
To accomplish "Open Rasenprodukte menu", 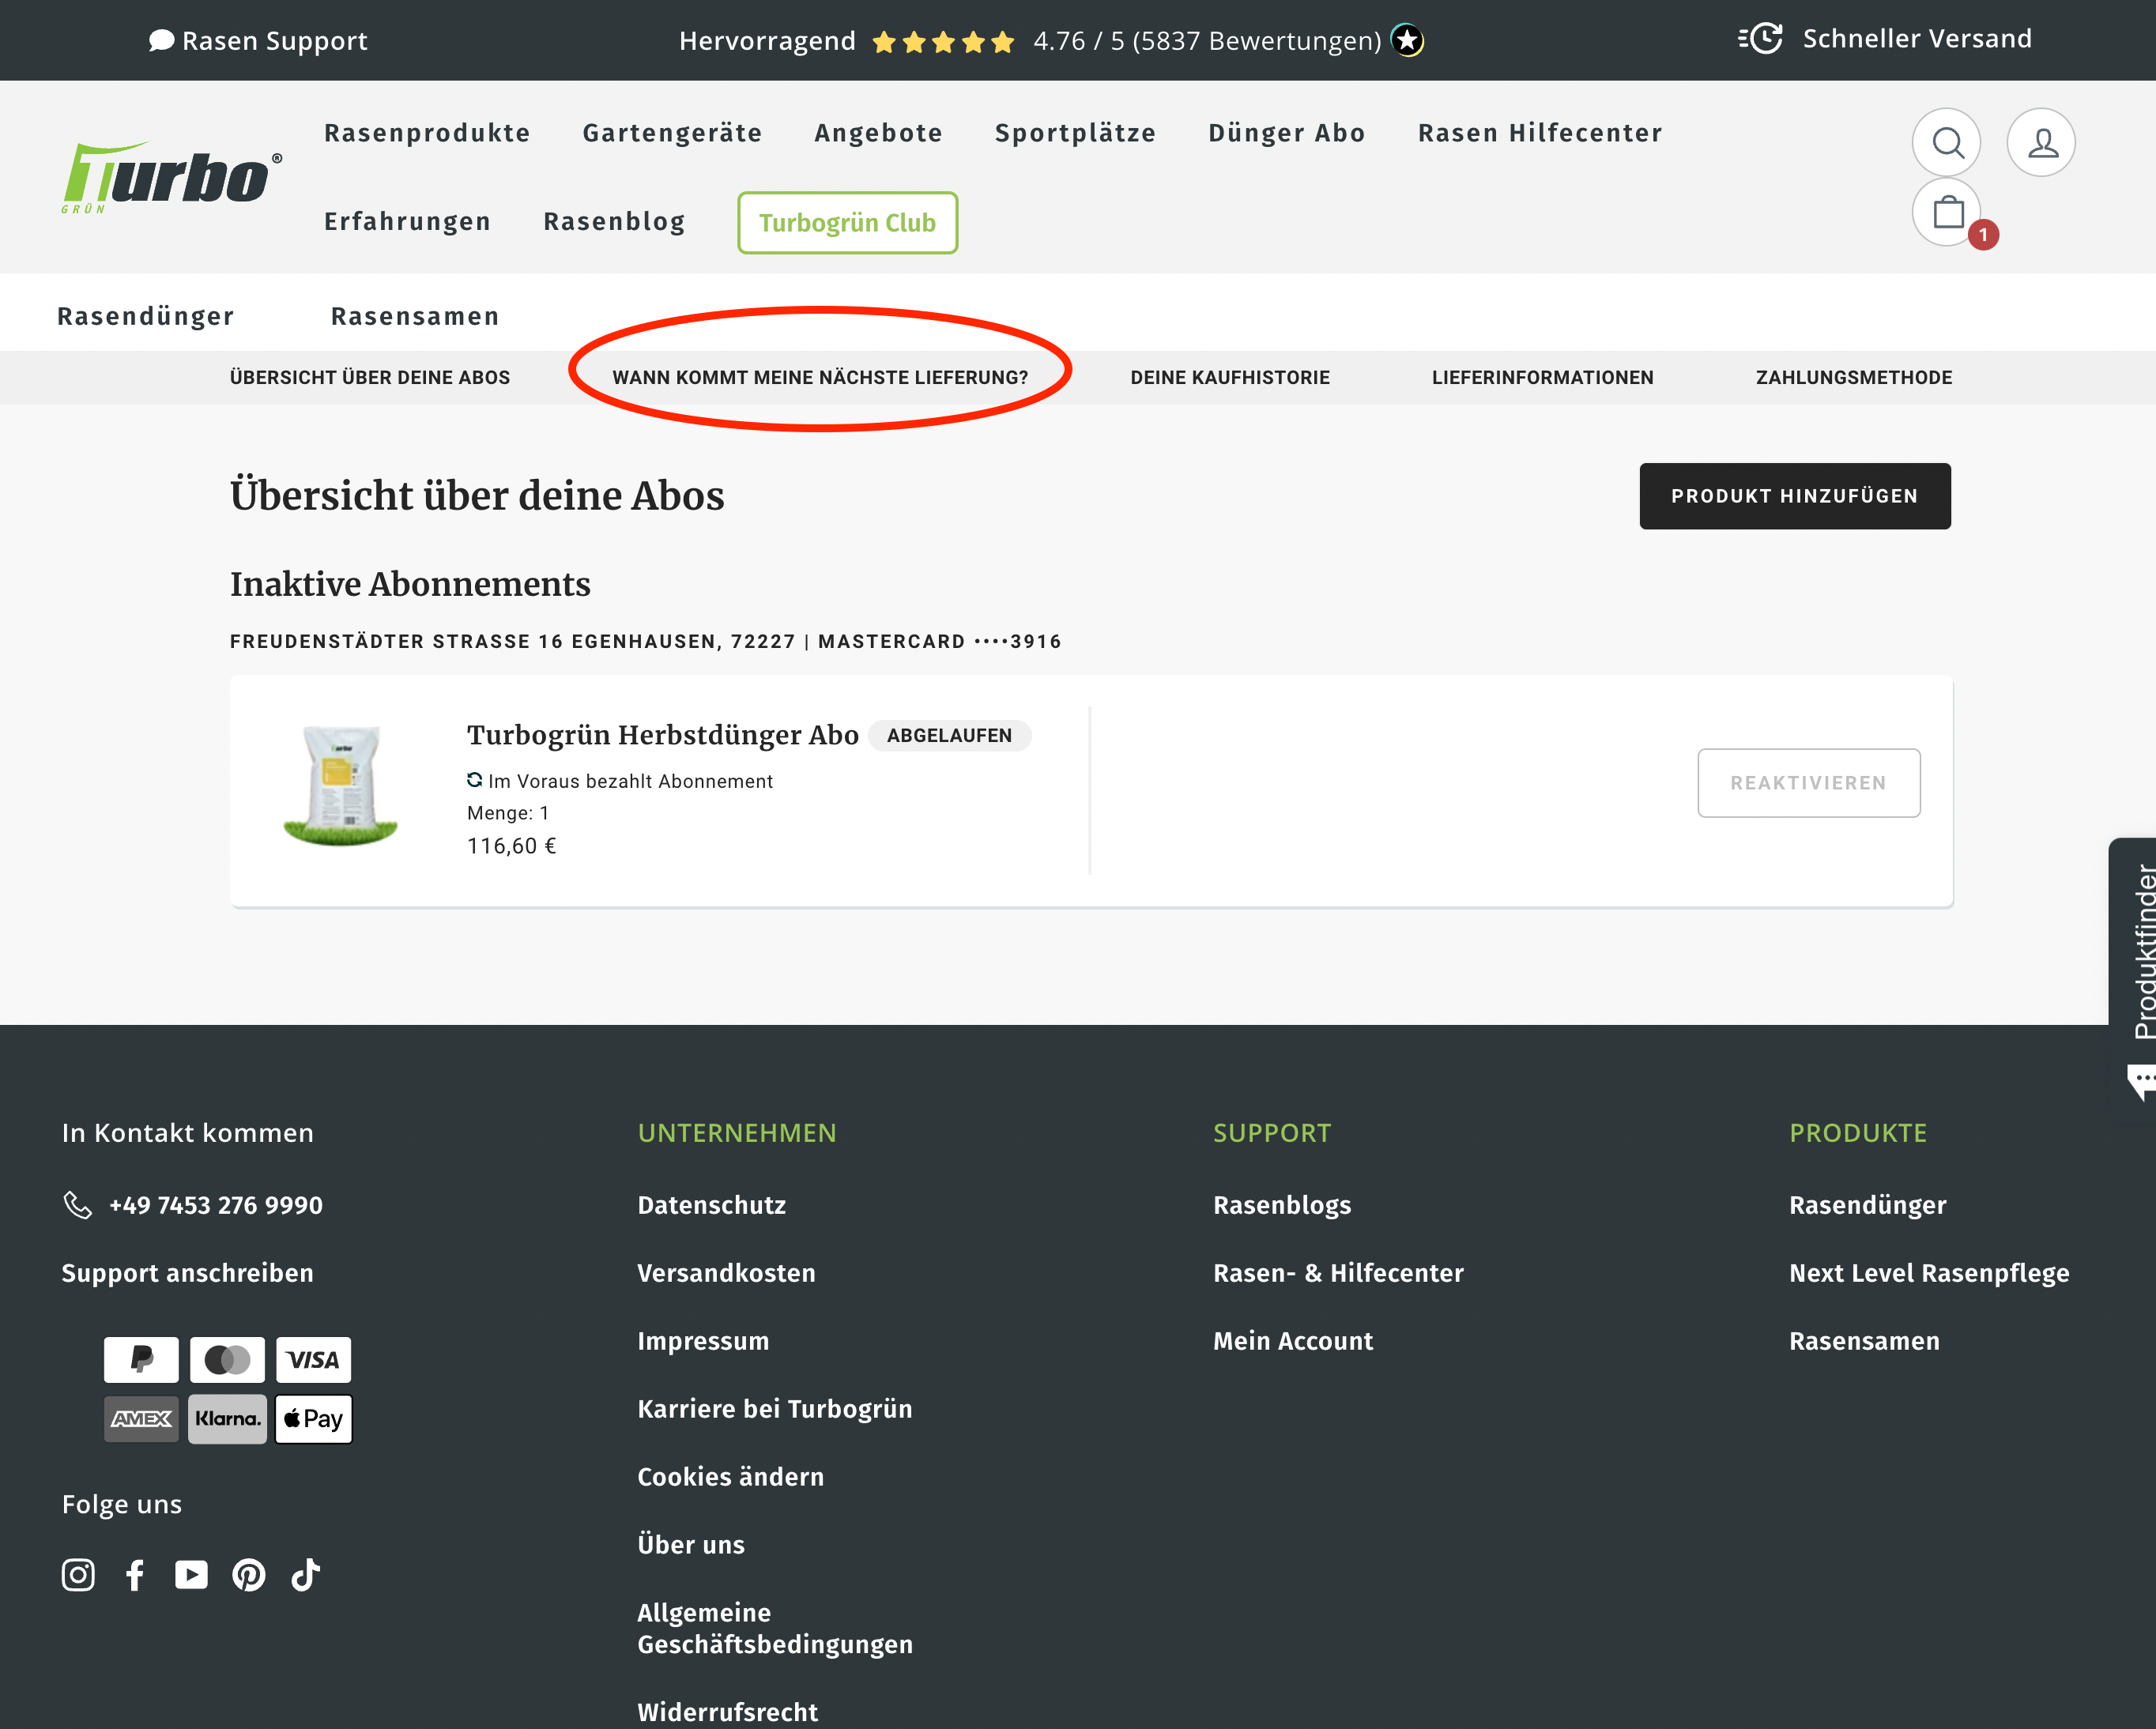I will (427, 133).
